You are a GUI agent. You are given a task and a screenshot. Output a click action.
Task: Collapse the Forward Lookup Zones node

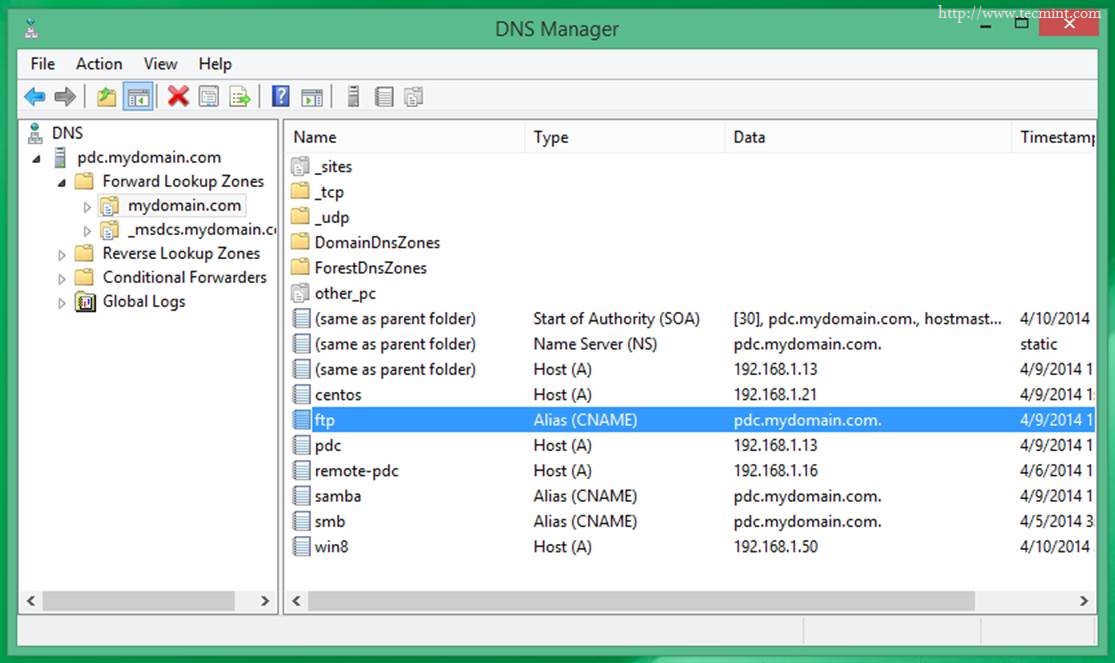point(63,183)
